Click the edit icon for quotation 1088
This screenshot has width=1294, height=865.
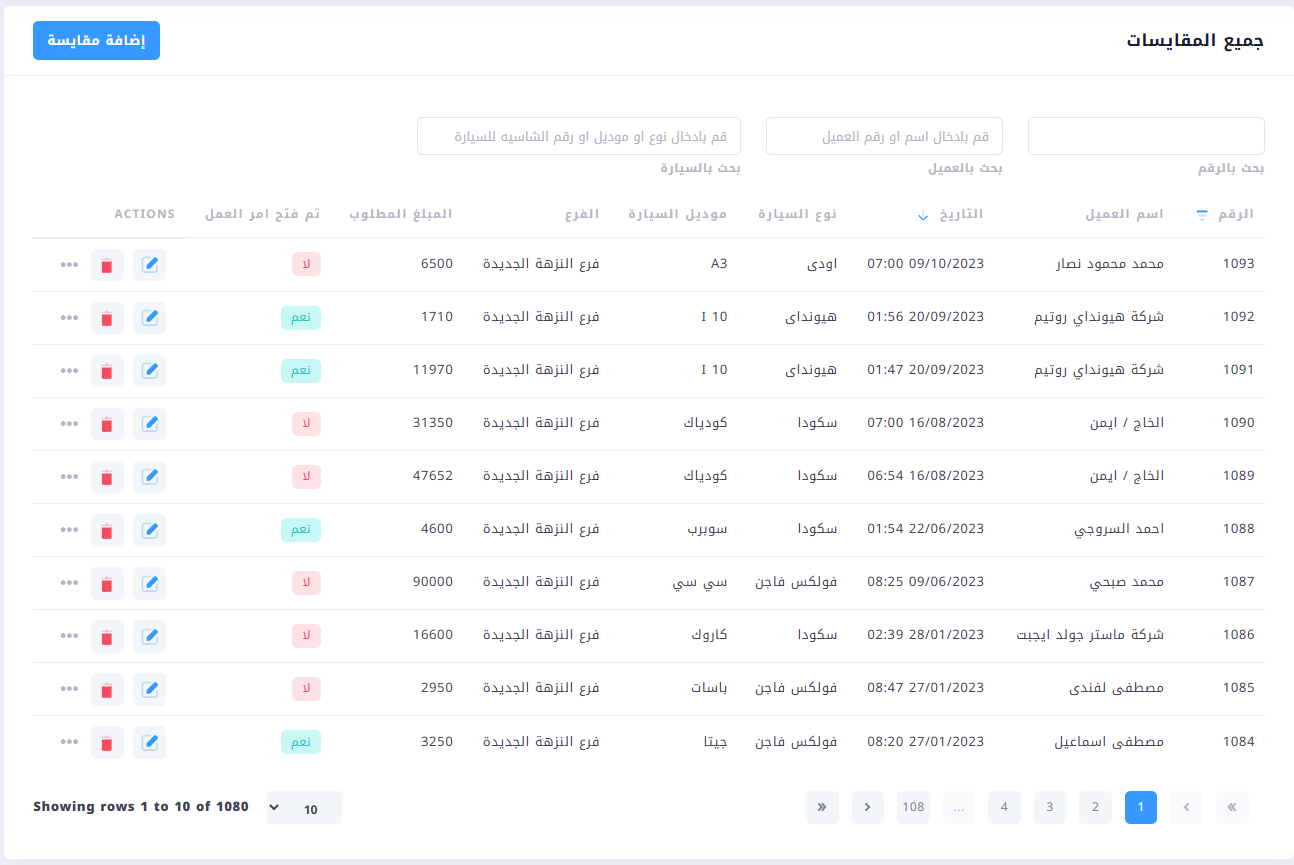149,530
